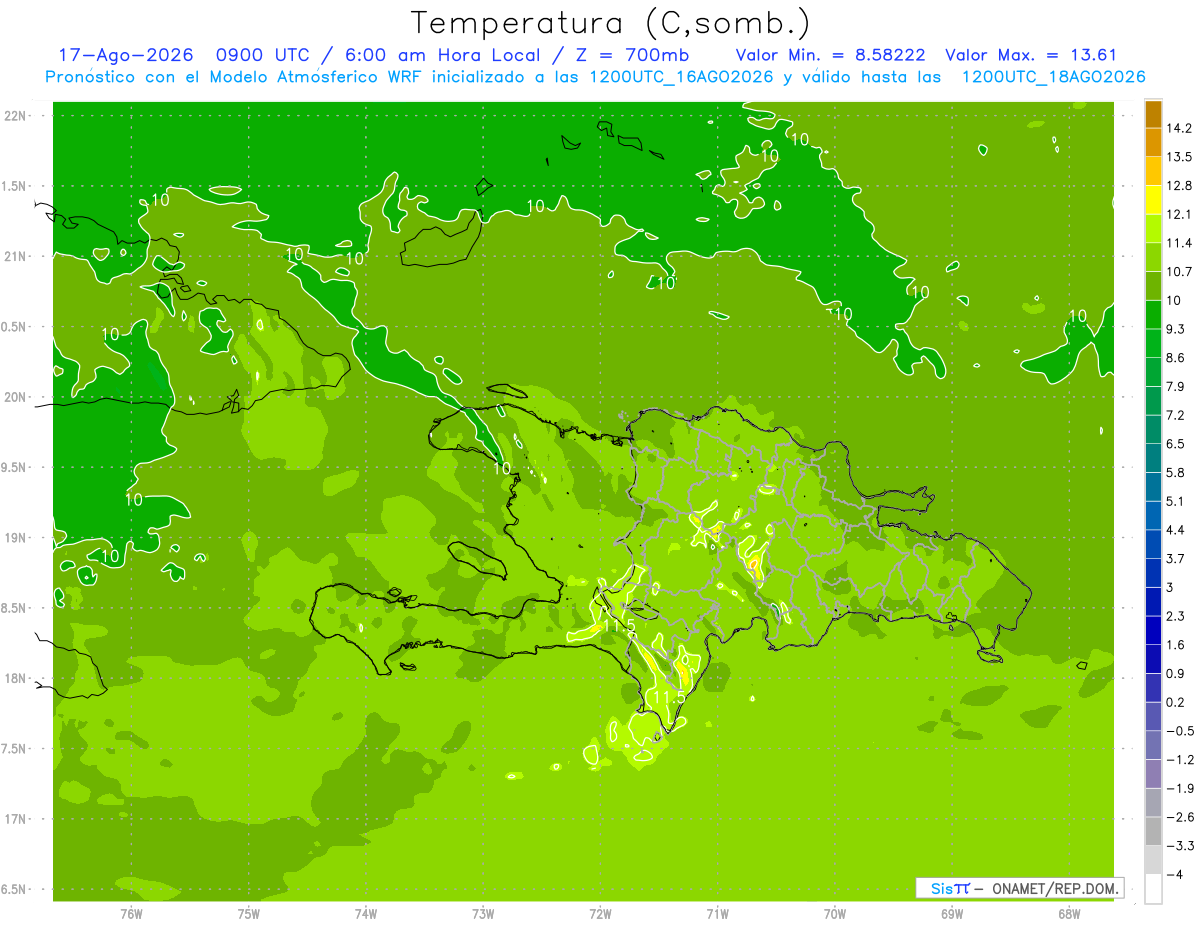Viewport: 1200px width, 927px height.
Task: Click the 8.6 color scale label
Action: pos(1176,358)
